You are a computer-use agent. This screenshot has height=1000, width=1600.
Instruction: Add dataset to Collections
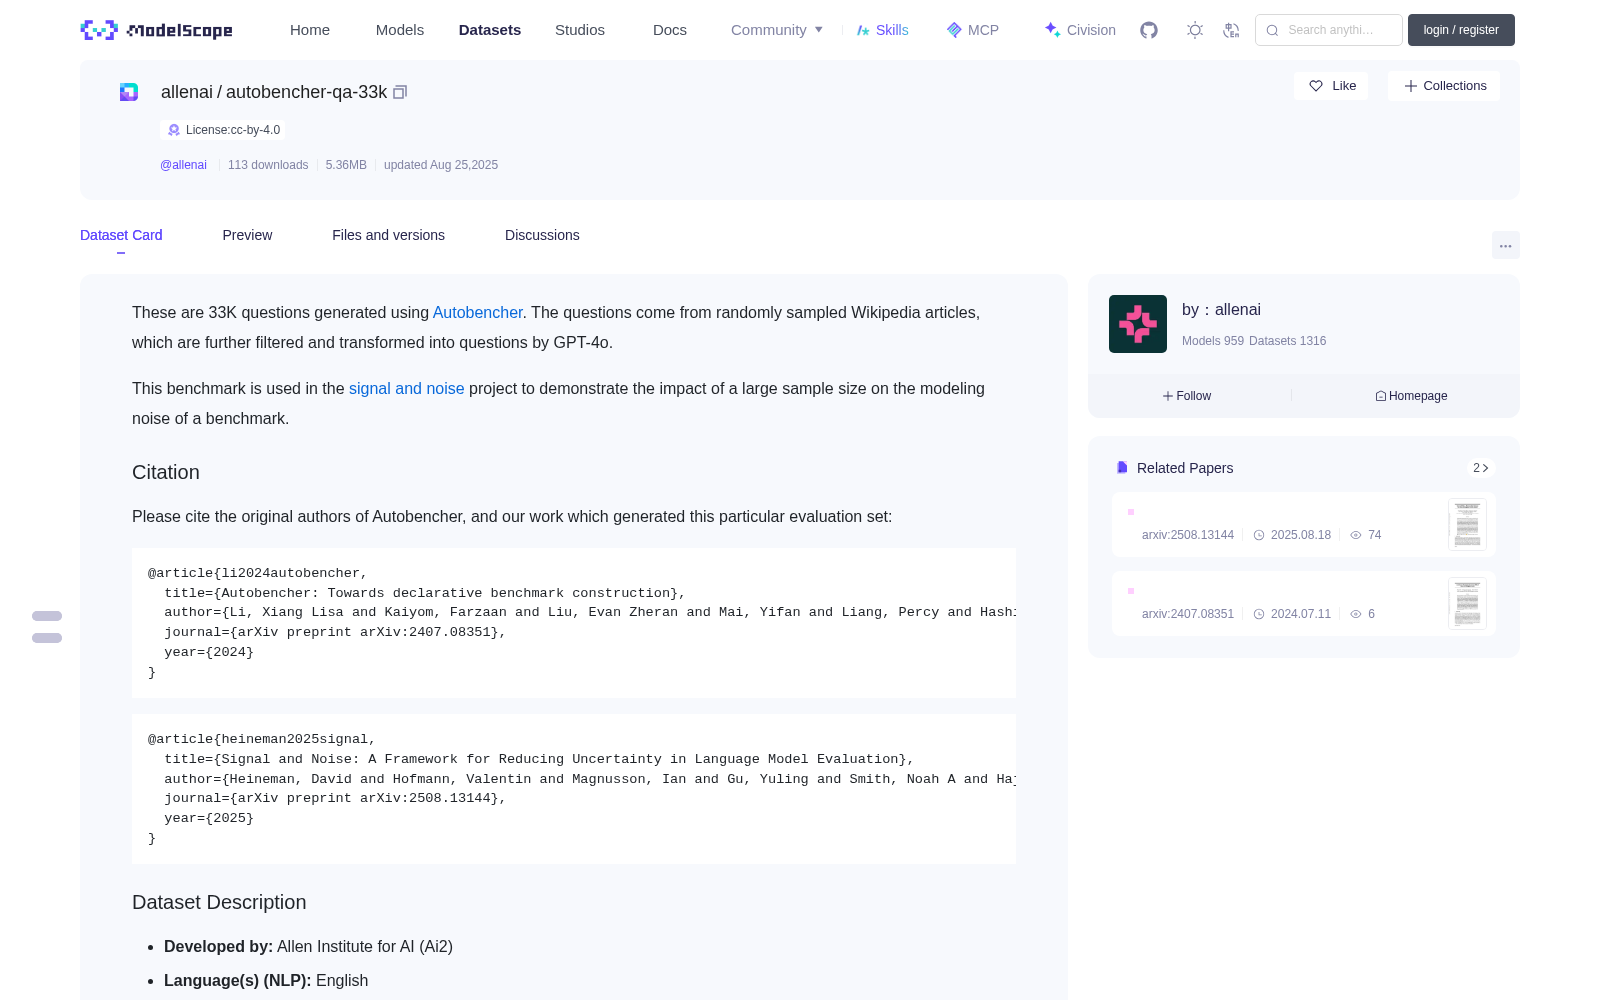pyautogui.click(x=1444, y=86)
